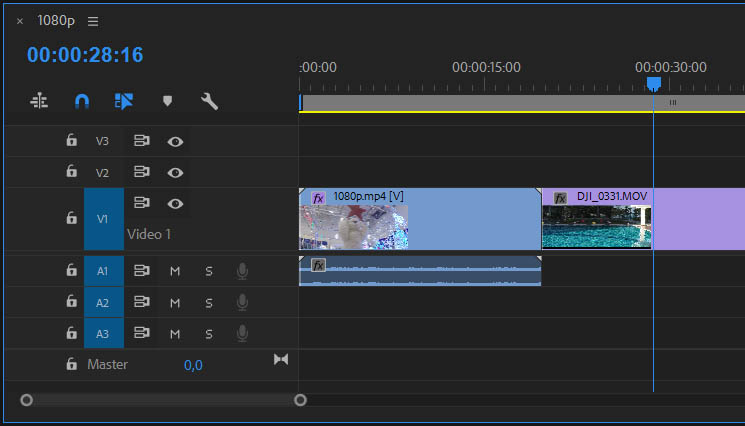The width and height of the screenshot is (745, 426).
Task: Click the Master track label
Action: pyautogui.click(x=107, y=364)
